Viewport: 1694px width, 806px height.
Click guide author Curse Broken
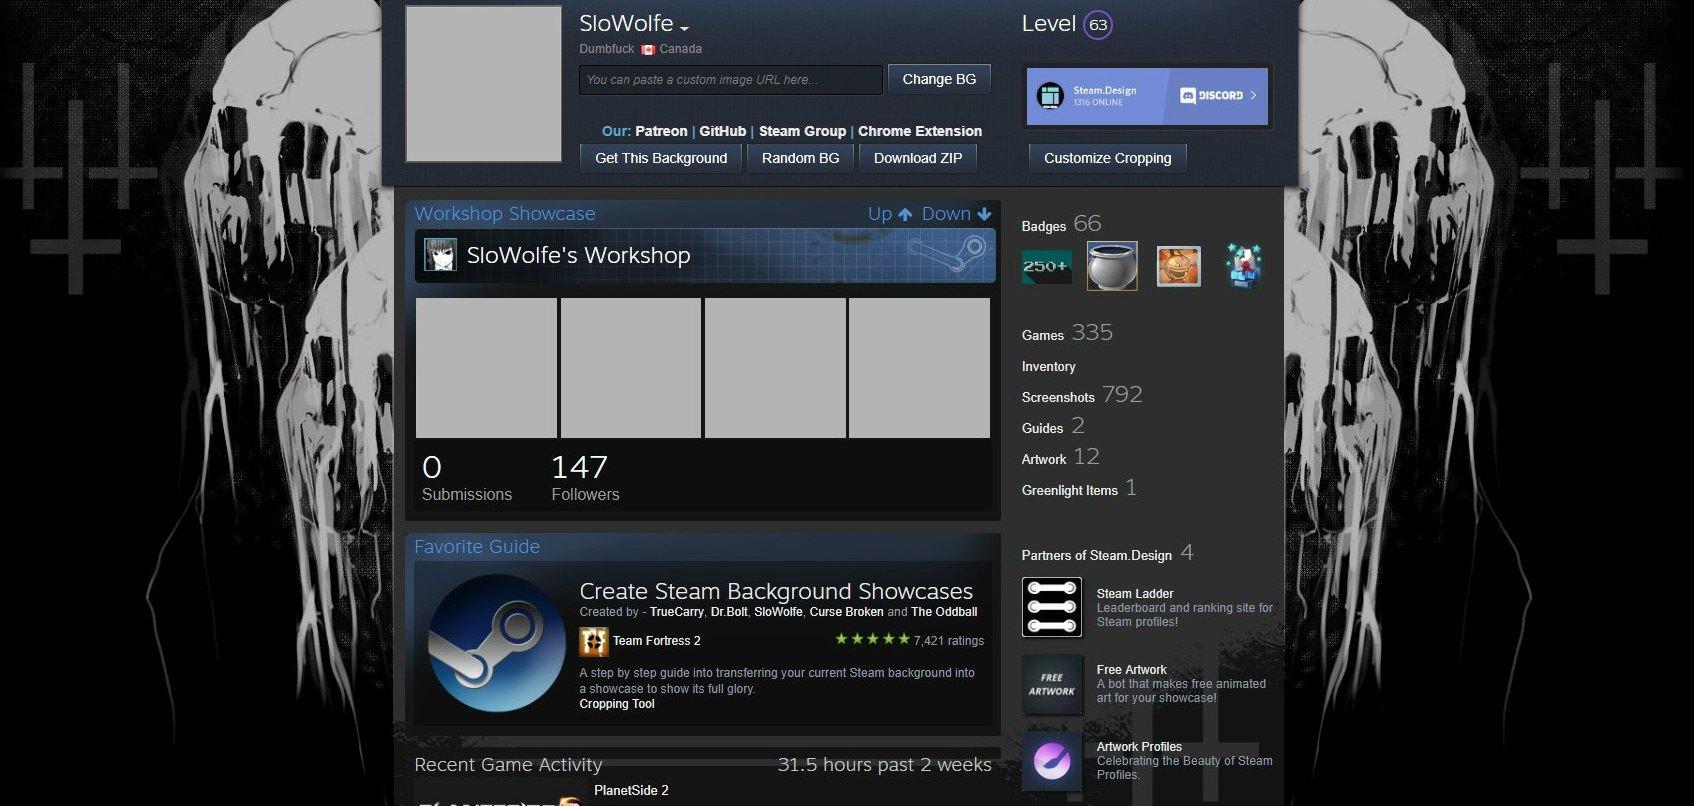pyautogui.click(x=846, y=612)
